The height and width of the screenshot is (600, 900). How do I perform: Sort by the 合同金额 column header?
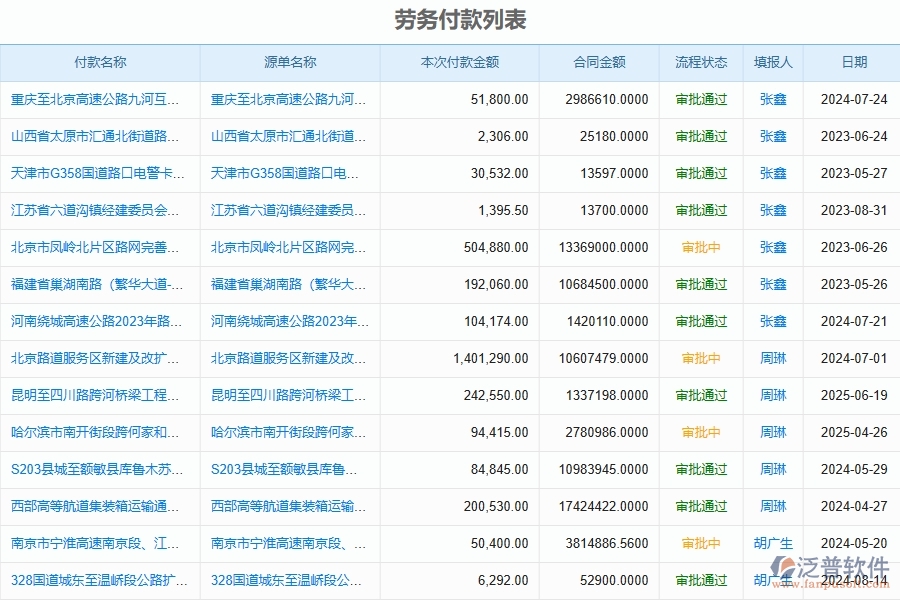[600, 62]
